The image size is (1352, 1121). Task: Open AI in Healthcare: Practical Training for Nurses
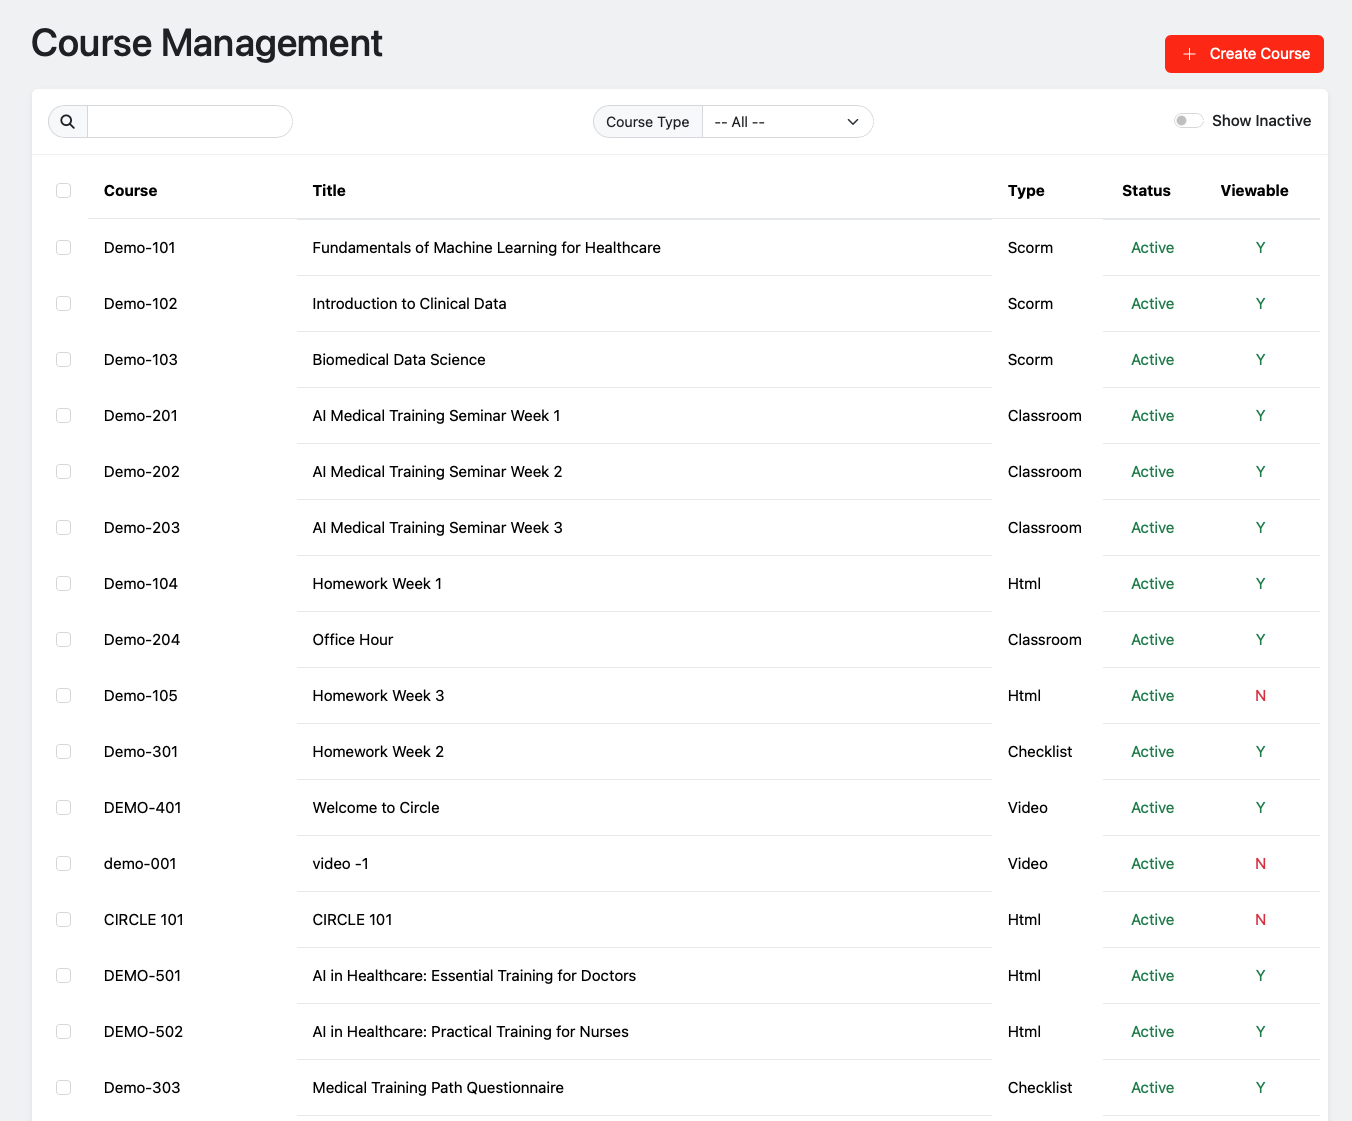[470, 1032]
